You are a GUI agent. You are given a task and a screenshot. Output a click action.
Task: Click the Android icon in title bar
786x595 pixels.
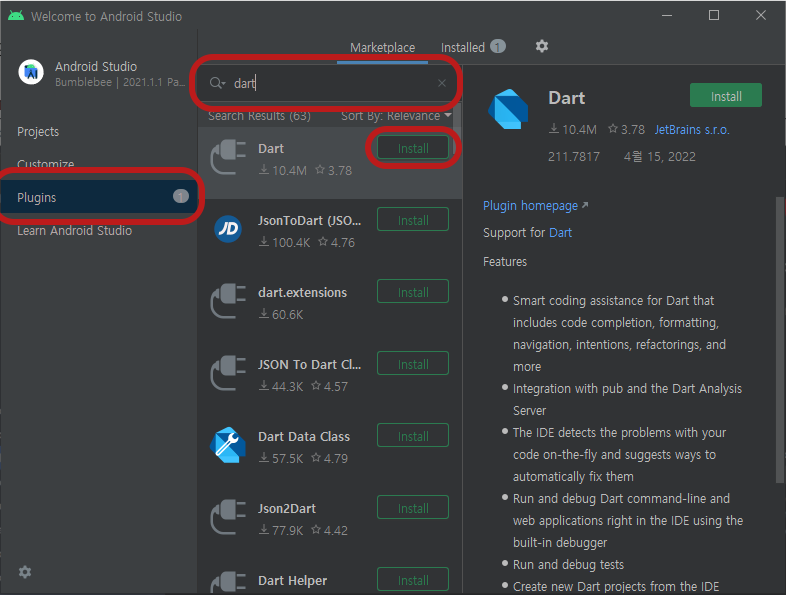[16, 16]
